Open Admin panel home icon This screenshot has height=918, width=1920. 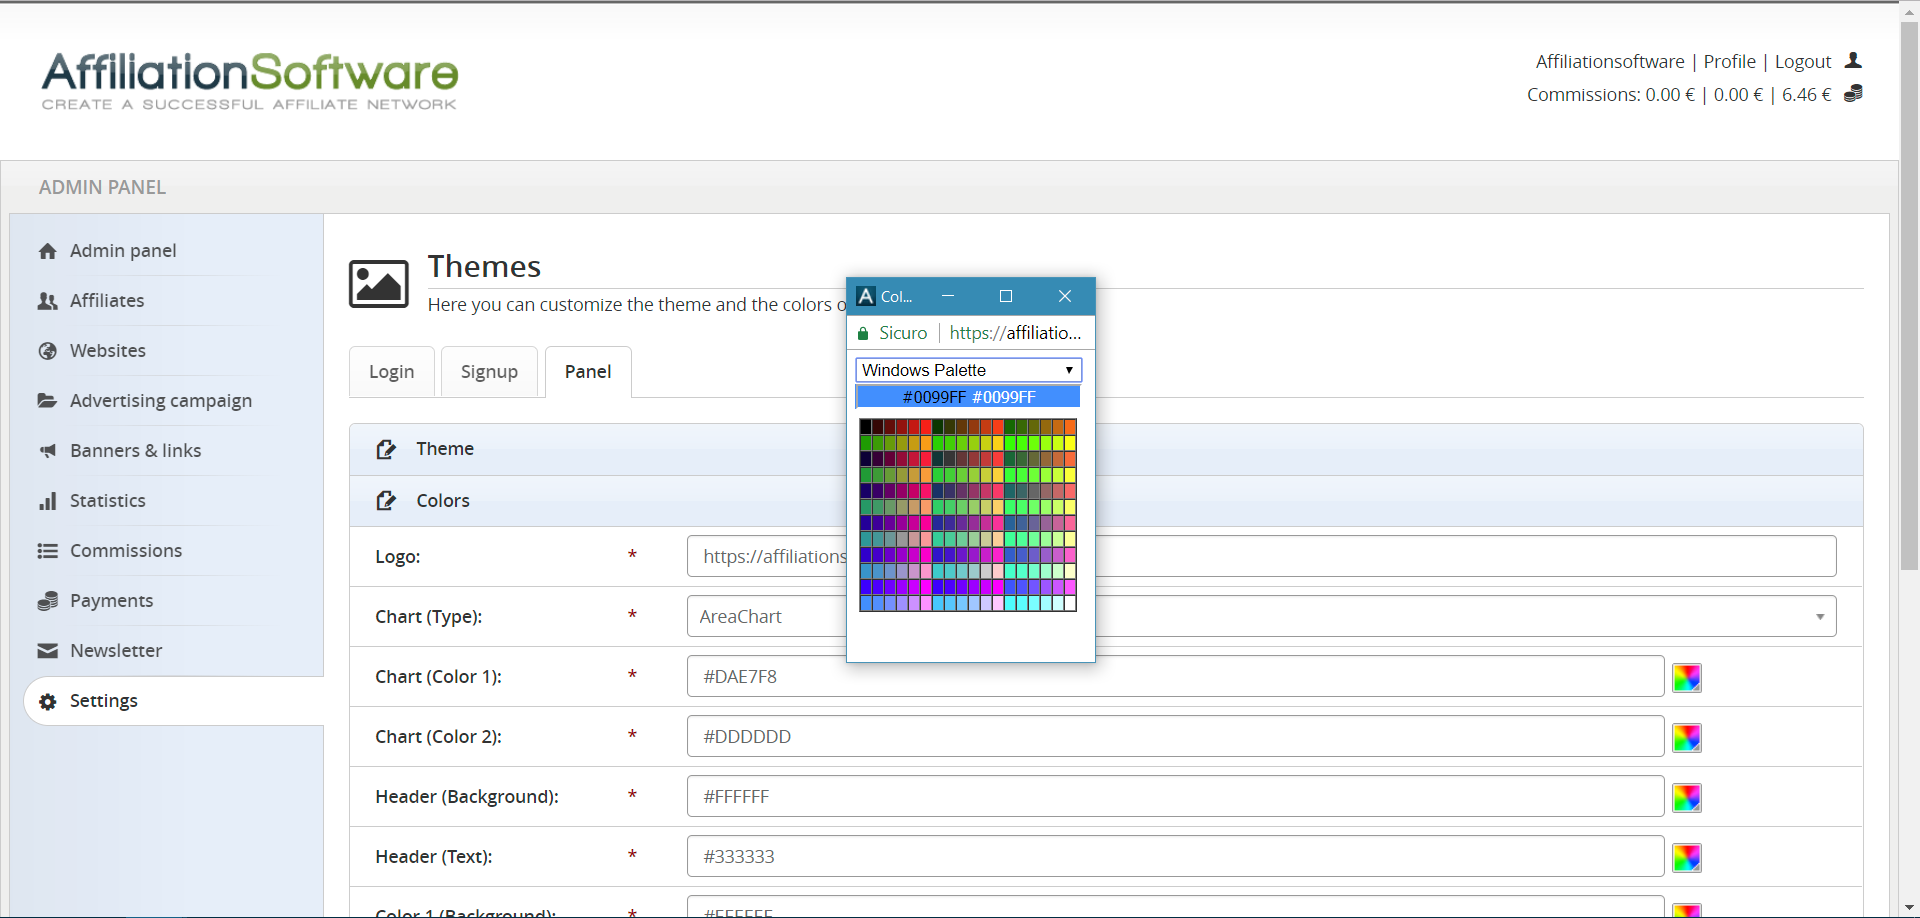click(x=47, y=251)
